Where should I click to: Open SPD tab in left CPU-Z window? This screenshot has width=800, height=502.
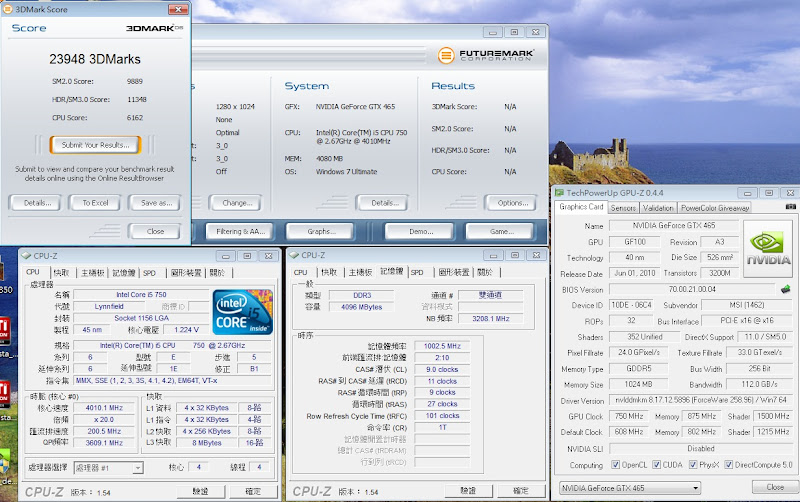[149, 273]
